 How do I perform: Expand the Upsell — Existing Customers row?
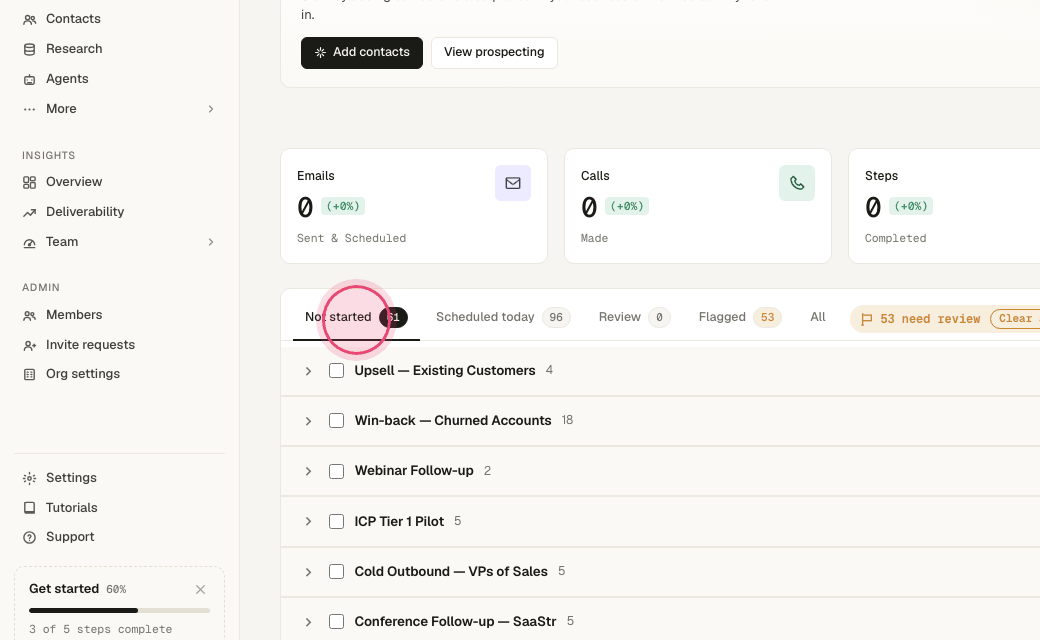308,371
